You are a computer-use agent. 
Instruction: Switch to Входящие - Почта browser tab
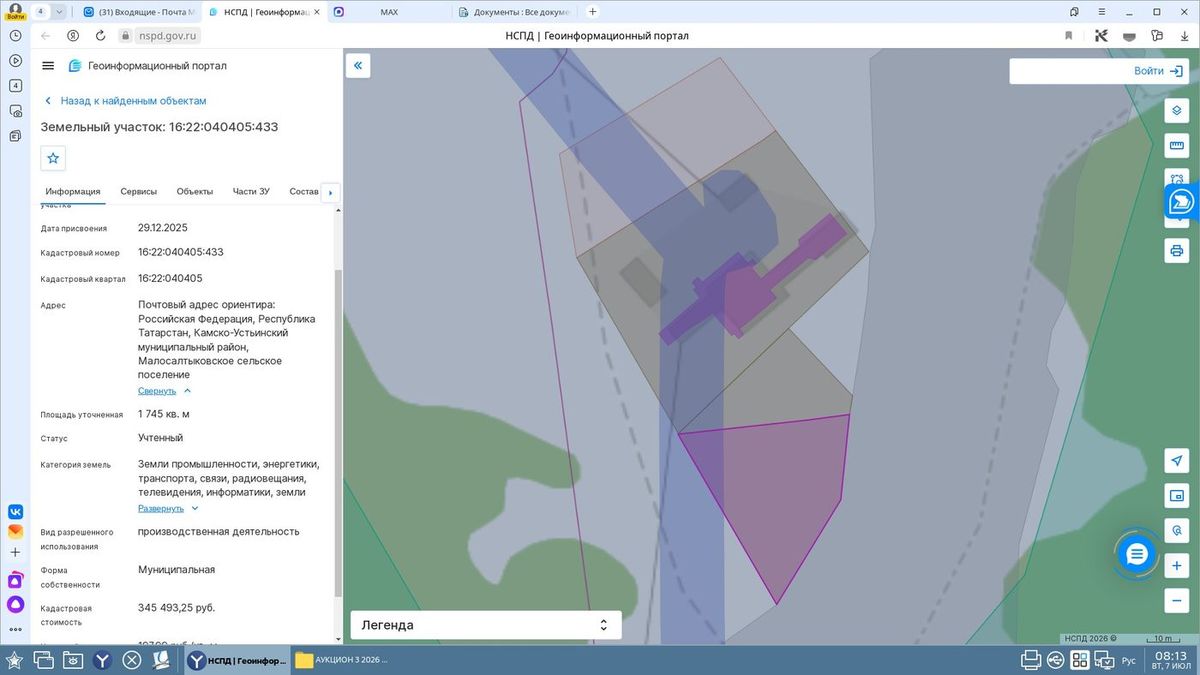pos(139,11)
